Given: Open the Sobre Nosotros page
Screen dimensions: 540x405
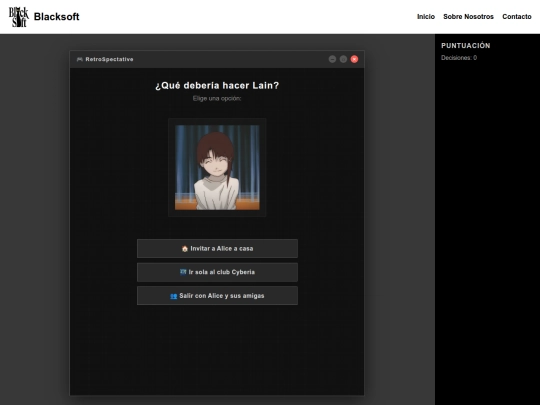Looking at the screenshot, I should point(468,17).
